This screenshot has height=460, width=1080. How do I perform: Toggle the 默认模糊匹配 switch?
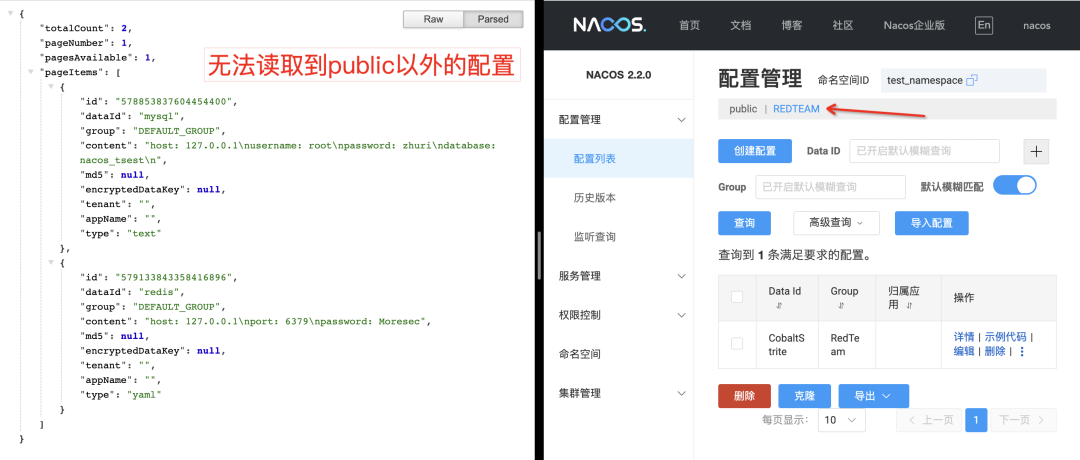click(1014, 186)
